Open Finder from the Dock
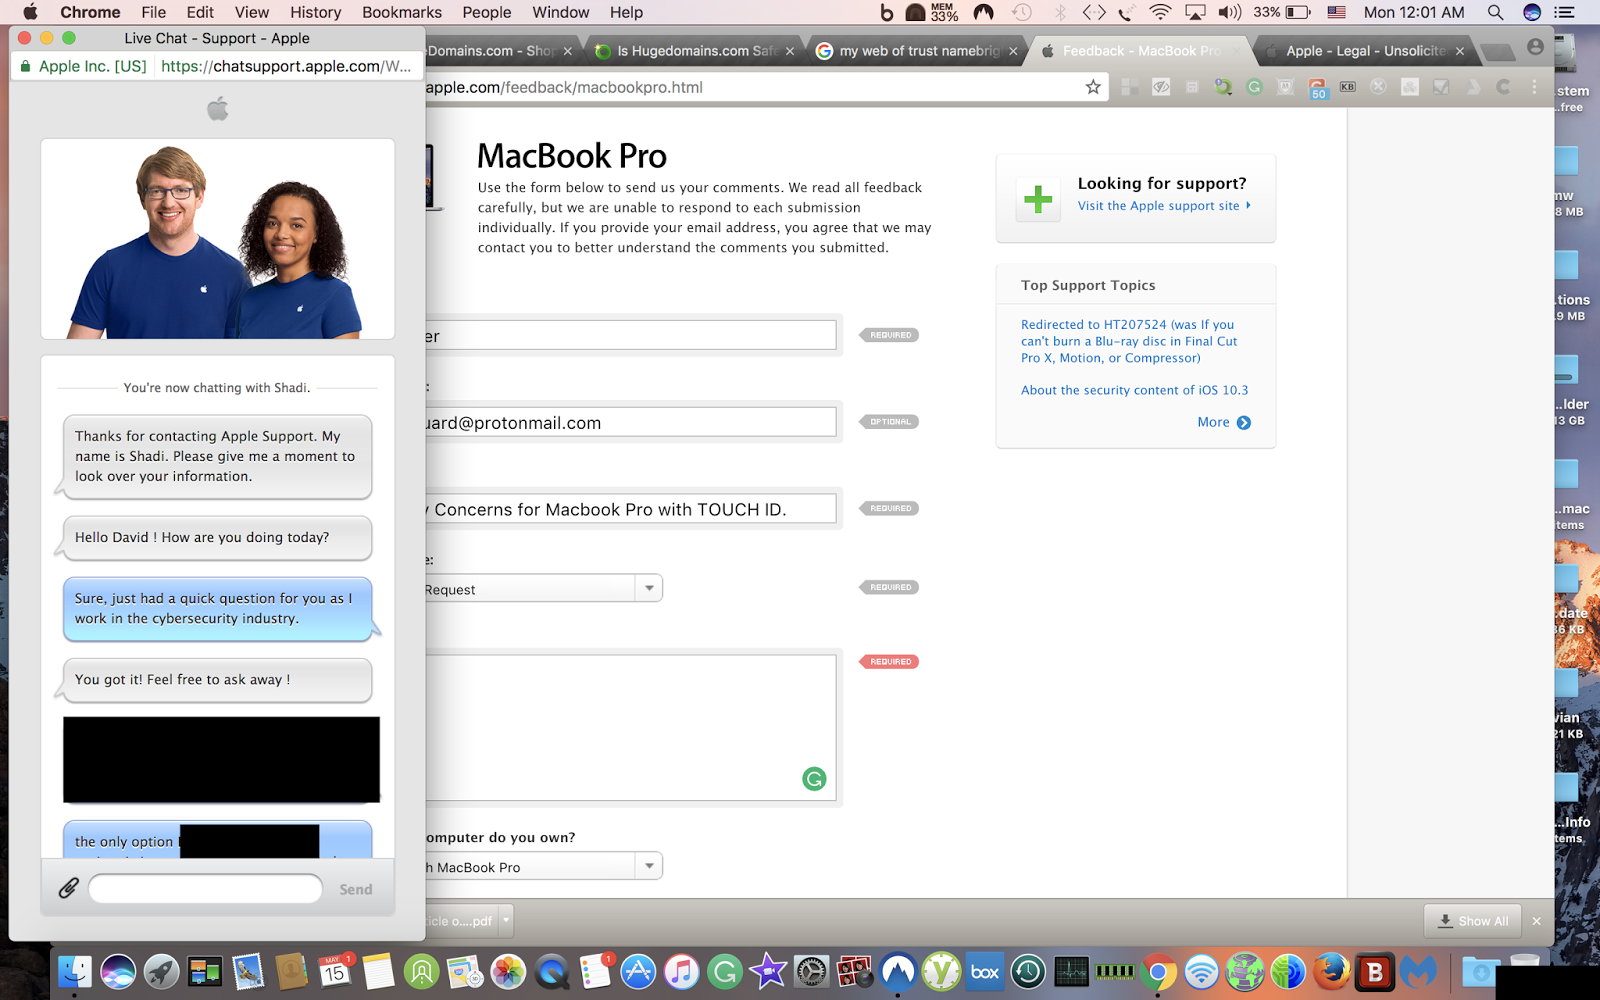1600x1000 pixels. pos(74,971)
